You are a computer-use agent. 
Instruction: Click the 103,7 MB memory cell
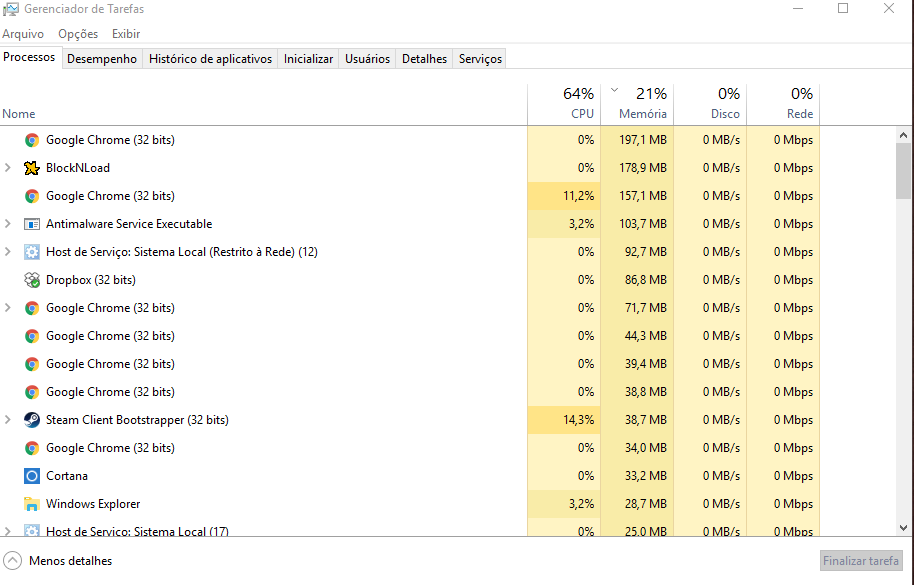point(637,224)
